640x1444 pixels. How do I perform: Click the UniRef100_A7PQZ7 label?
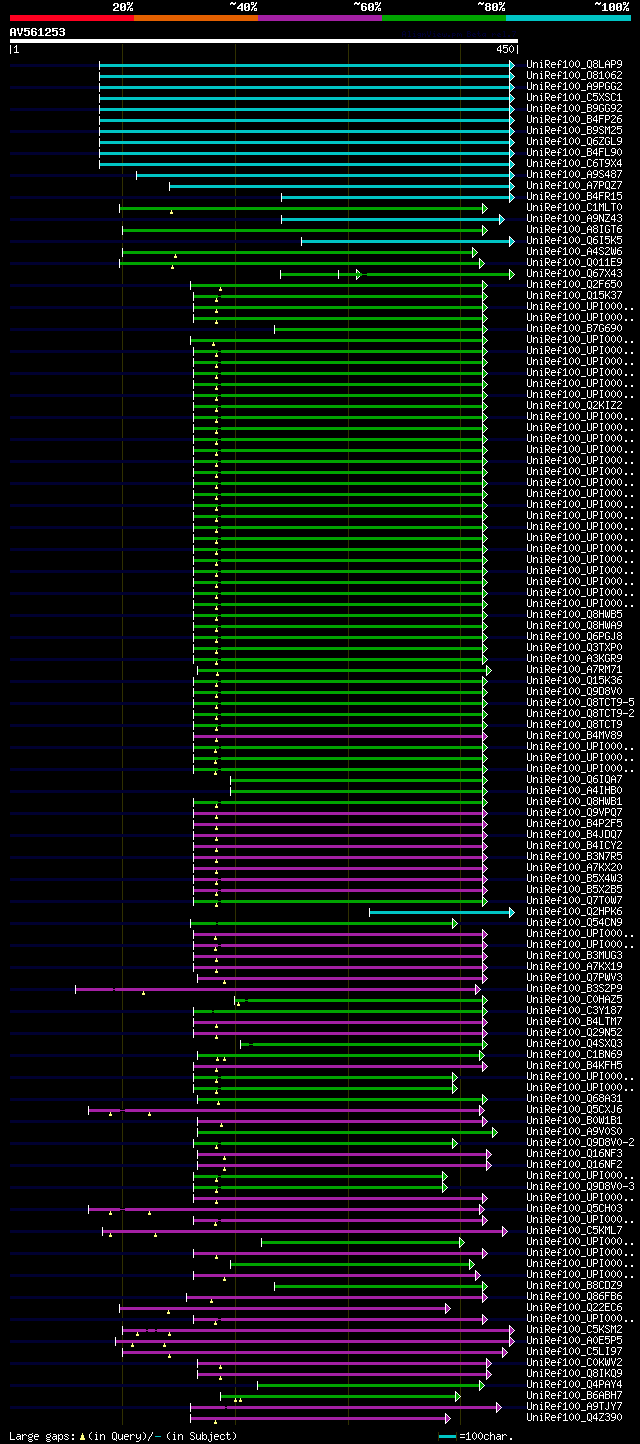point(574,186)
